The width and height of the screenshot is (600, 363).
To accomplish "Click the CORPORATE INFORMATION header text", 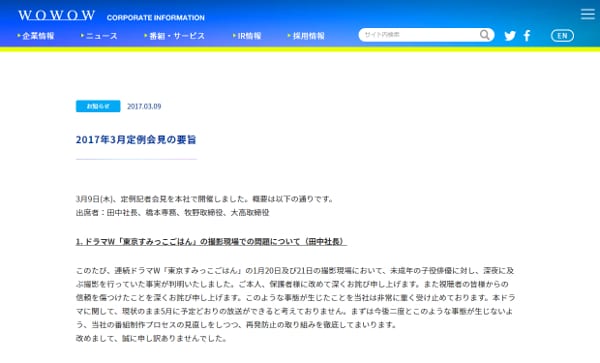I will click(x=156, y=18).
